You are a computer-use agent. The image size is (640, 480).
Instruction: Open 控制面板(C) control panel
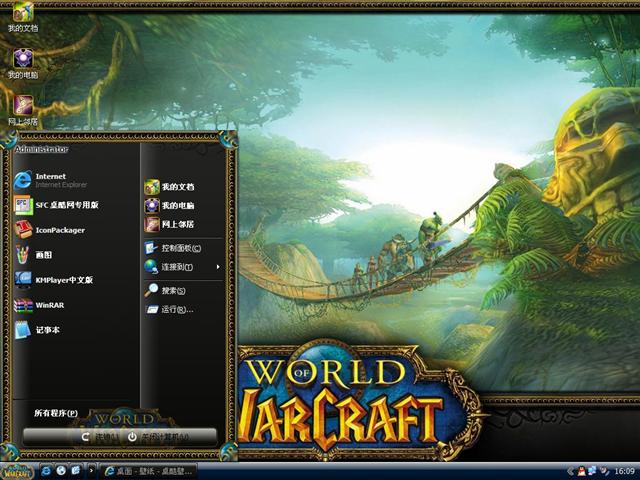[x=173, y=248]
